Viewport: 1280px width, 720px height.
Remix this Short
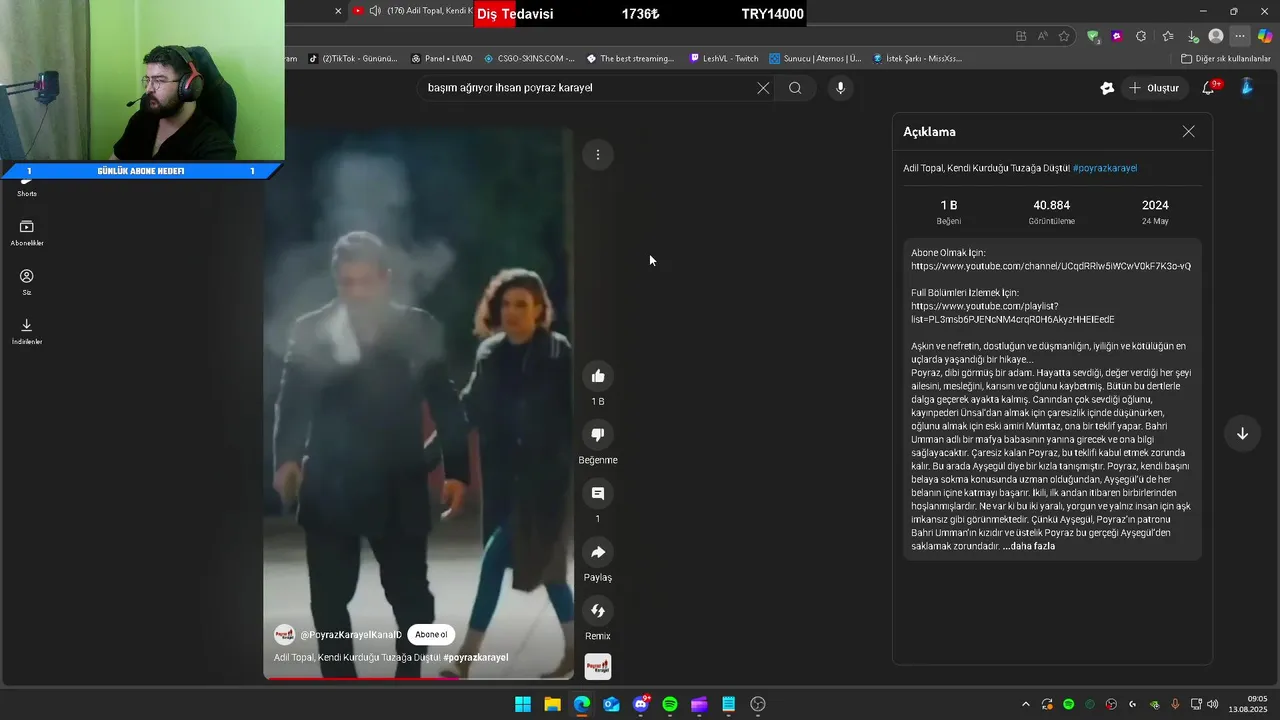point(598,611)
